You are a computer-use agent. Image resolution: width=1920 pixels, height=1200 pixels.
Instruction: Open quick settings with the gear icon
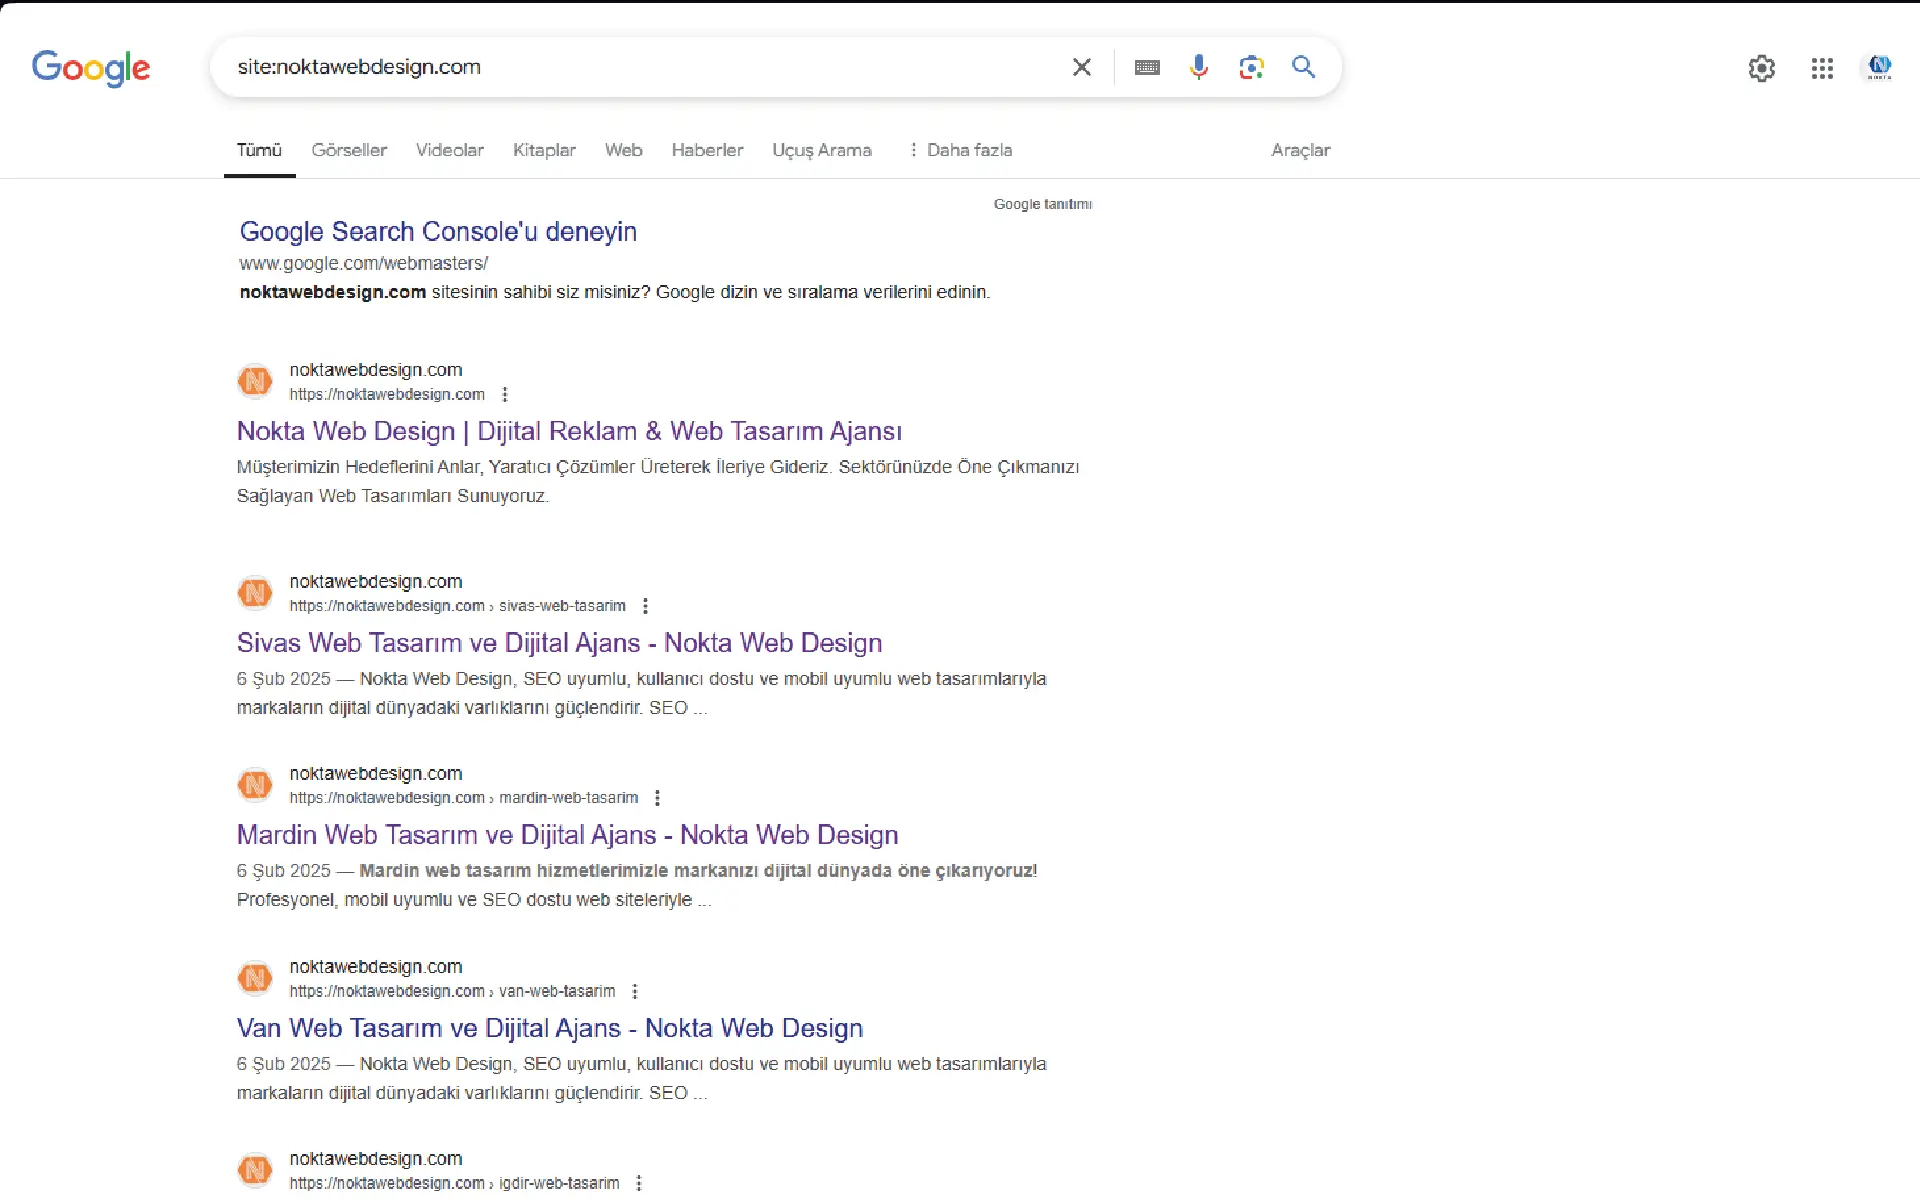tap(1762, 68)
